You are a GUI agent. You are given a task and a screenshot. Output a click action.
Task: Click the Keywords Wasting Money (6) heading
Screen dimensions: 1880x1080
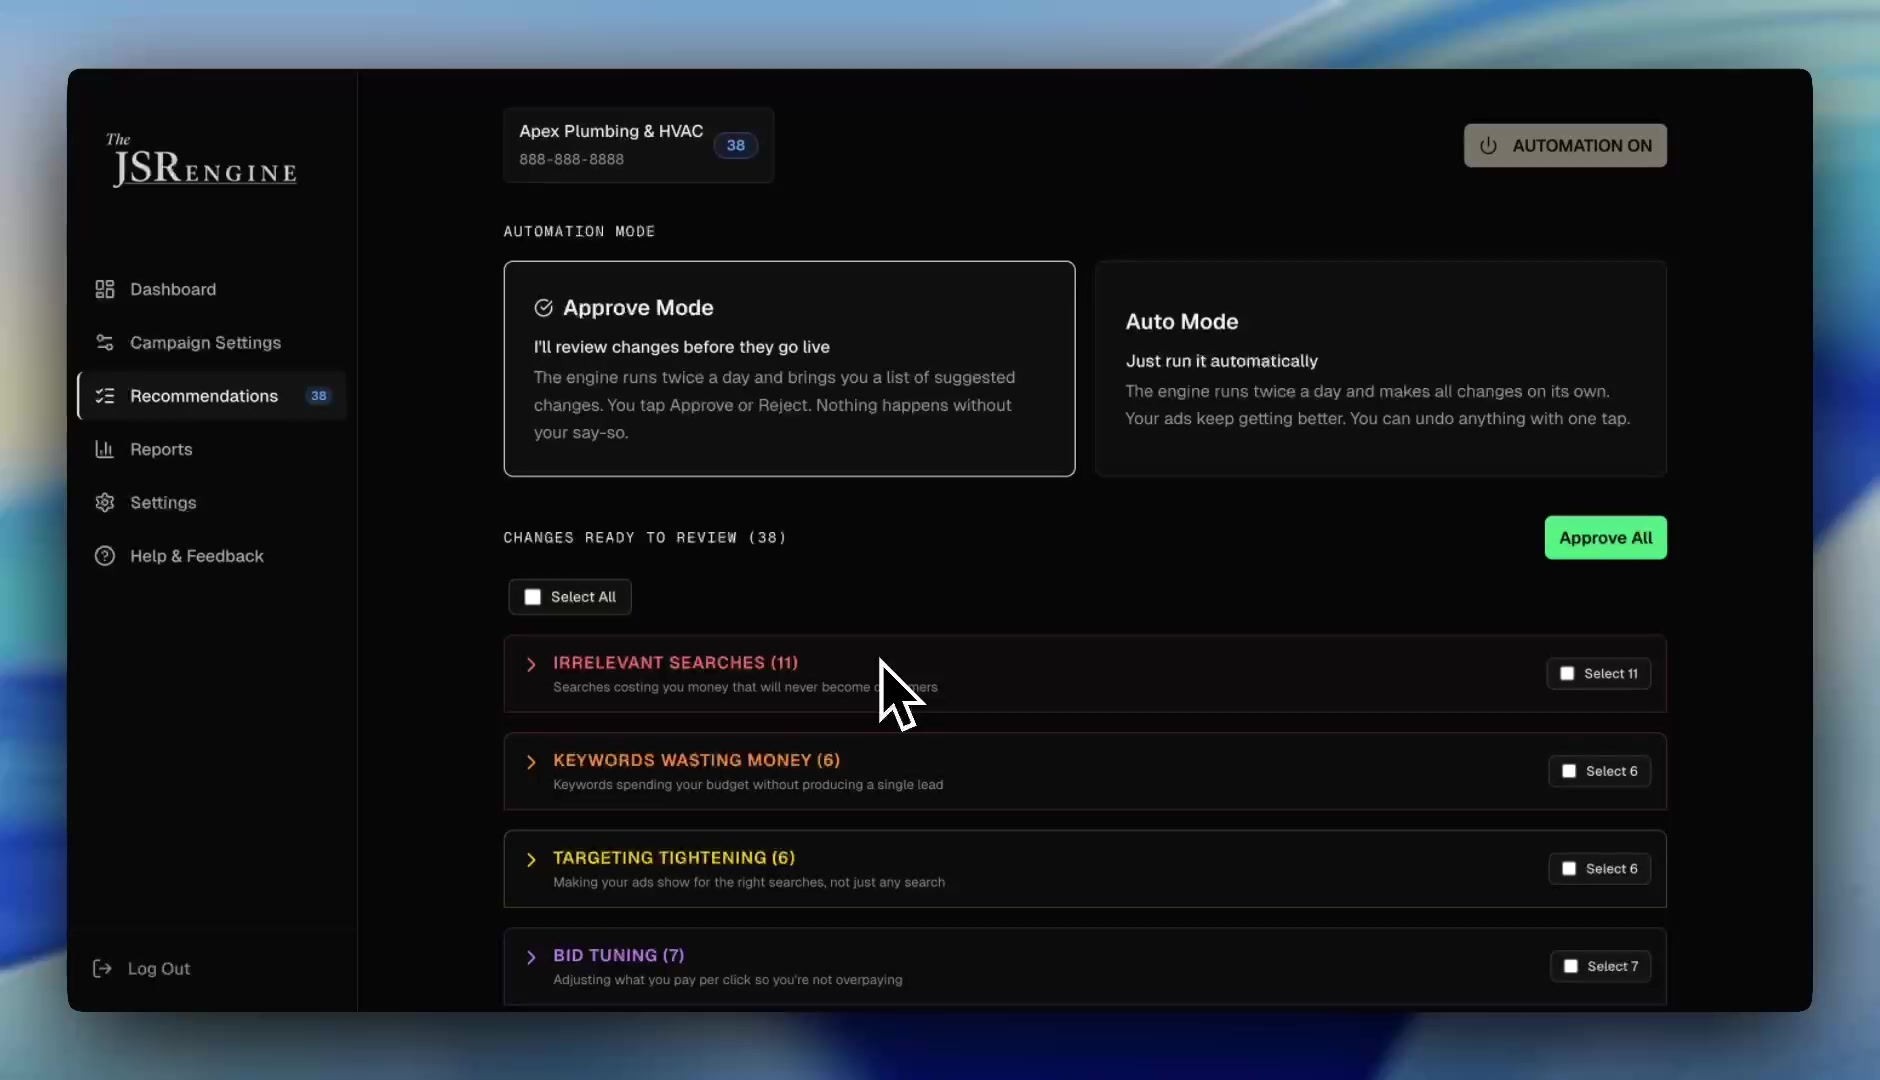click(696, 760)
